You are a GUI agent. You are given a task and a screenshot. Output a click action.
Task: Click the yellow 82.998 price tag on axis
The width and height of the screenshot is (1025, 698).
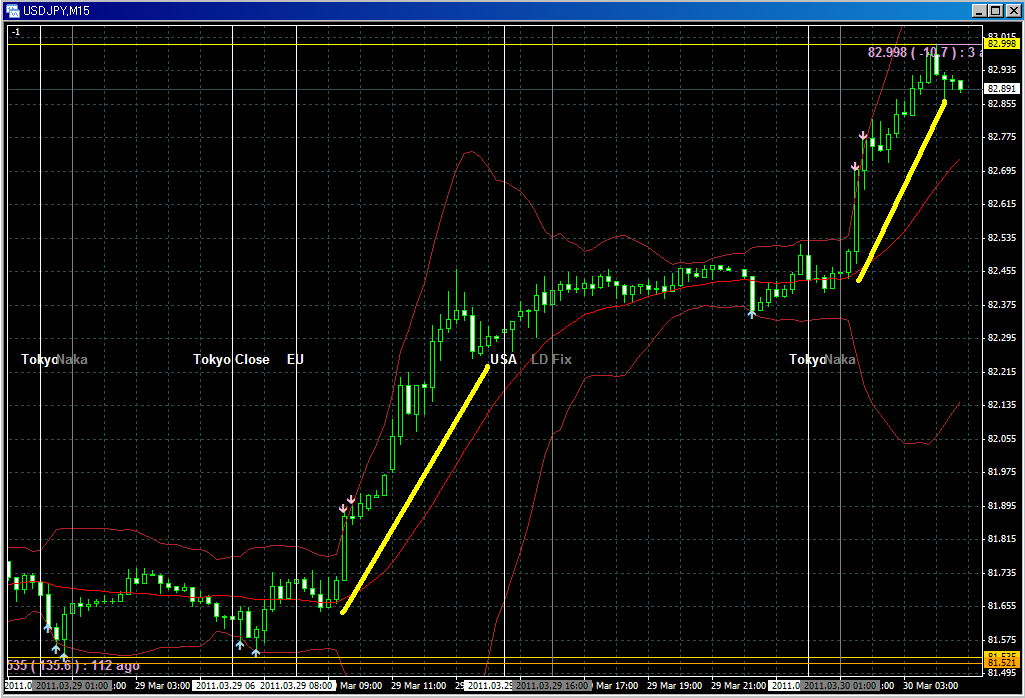pos(999,44)
